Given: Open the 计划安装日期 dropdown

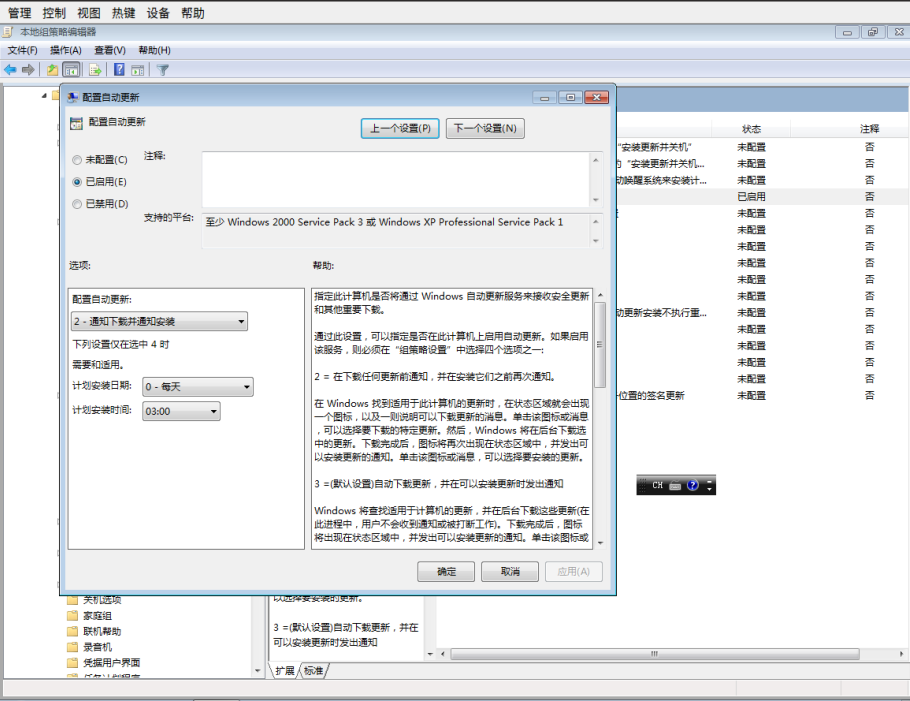Looking at the screenshot, I should click(198, 387).
